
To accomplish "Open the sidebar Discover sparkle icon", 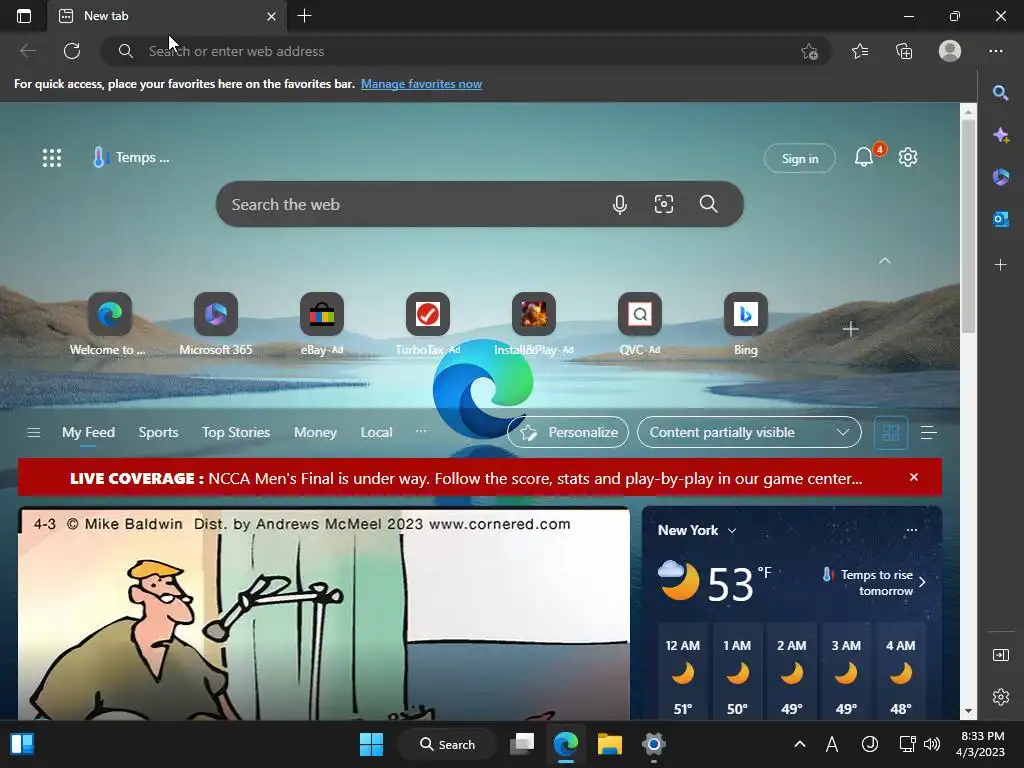I will [x=1000, y=135].
